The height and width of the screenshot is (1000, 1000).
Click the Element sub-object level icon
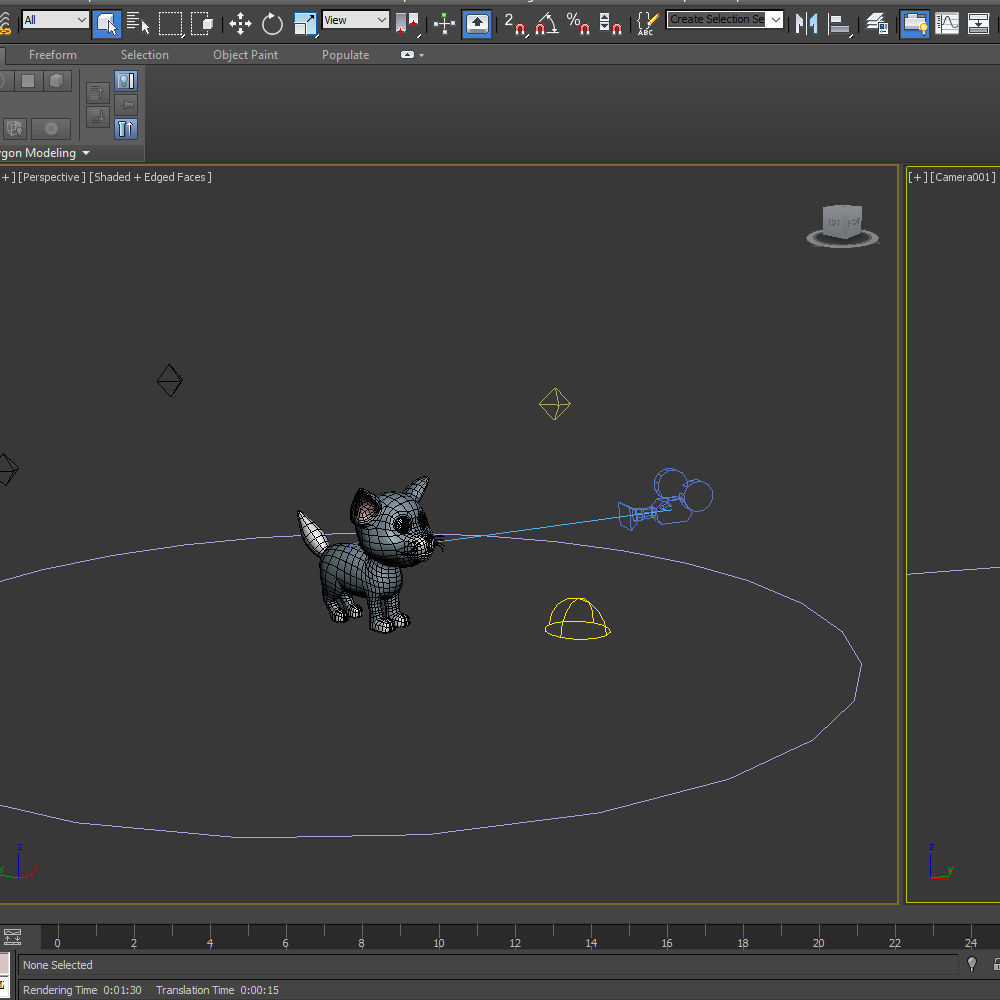coord(57,80)
